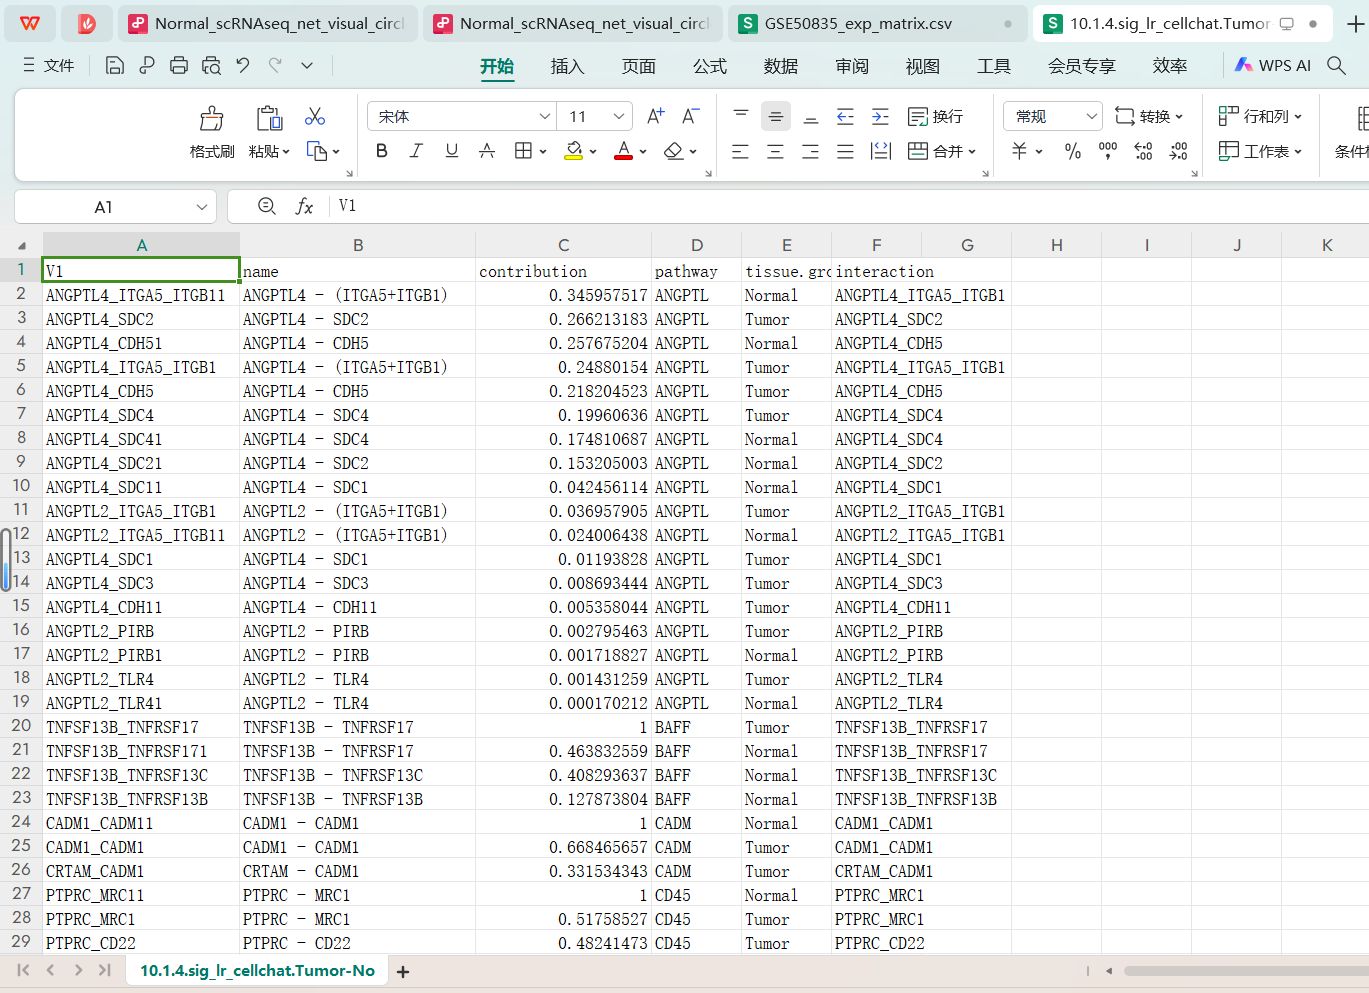
Task: Align text to top
Action: [741, 116]
